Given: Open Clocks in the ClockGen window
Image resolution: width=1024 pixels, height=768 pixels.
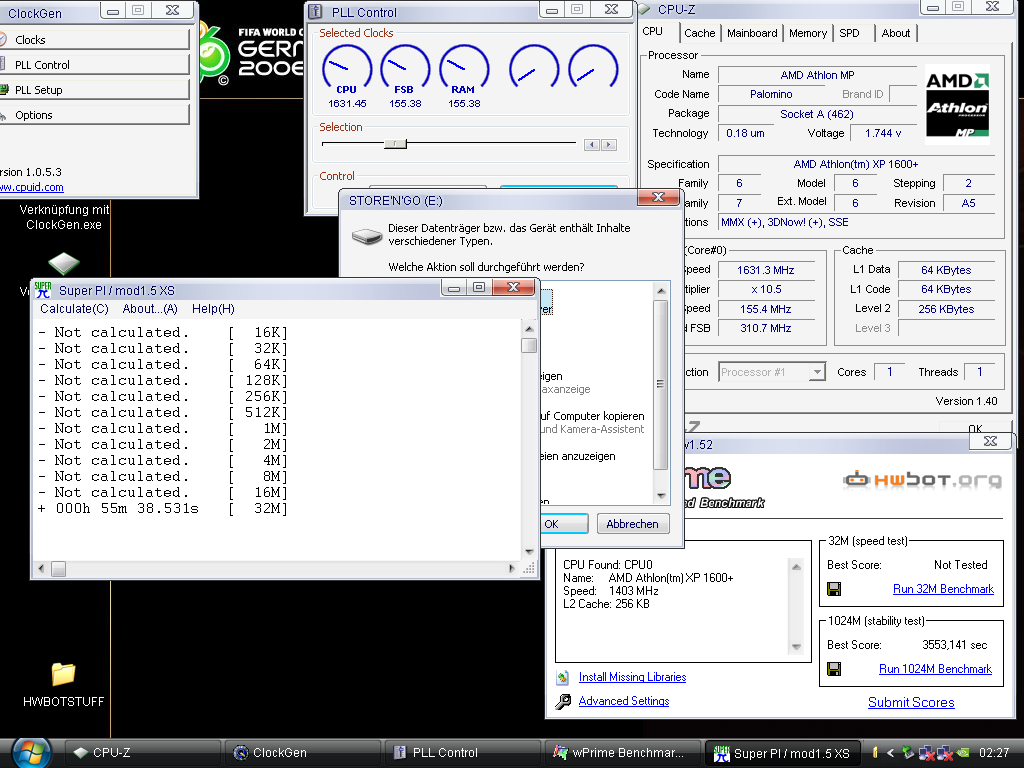Looking at the screenshot, I should (x=95, y=40).
